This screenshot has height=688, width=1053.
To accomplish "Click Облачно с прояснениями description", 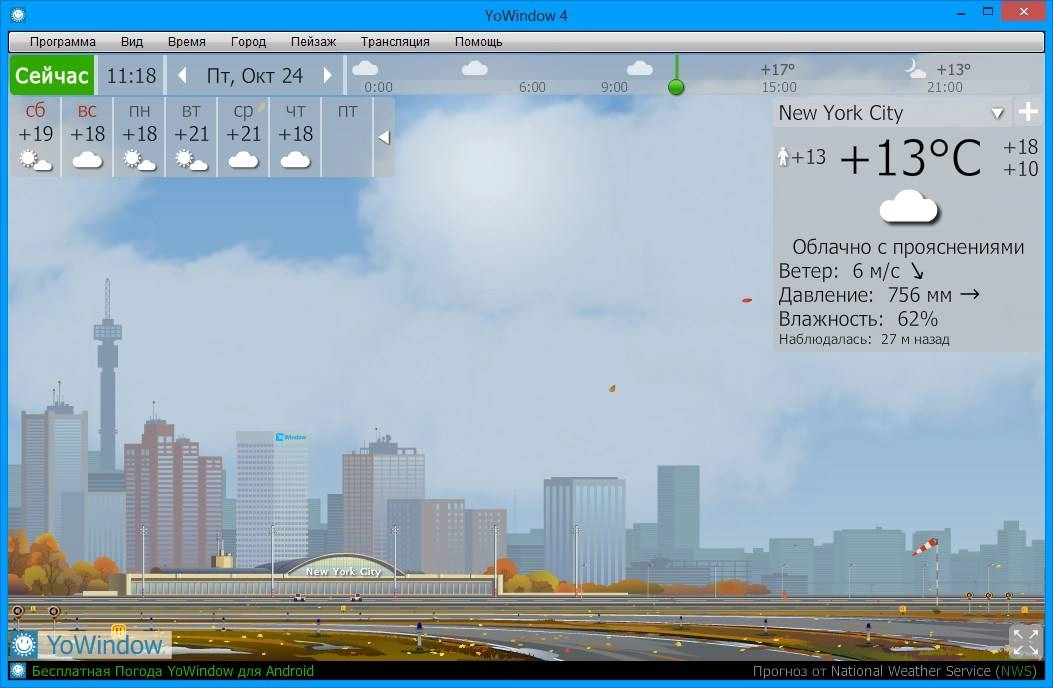I will (908, 247).
